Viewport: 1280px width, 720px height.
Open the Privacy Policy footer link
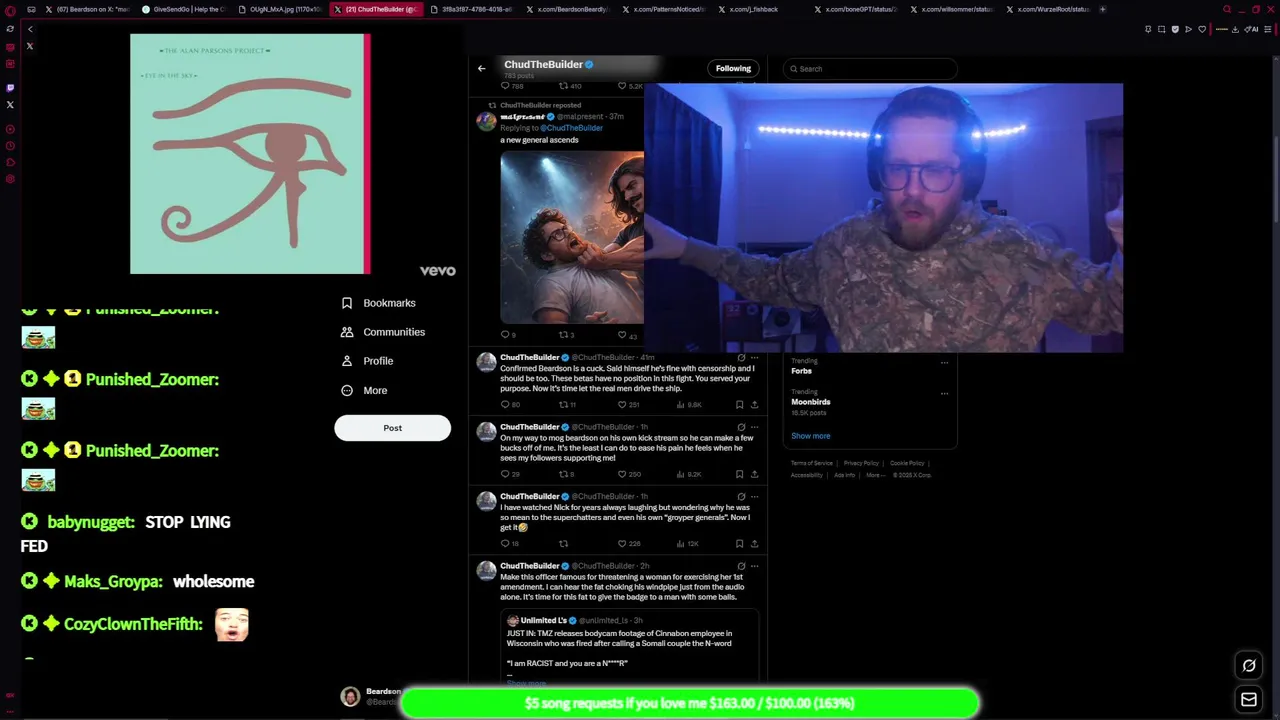[x=861, y=463]
